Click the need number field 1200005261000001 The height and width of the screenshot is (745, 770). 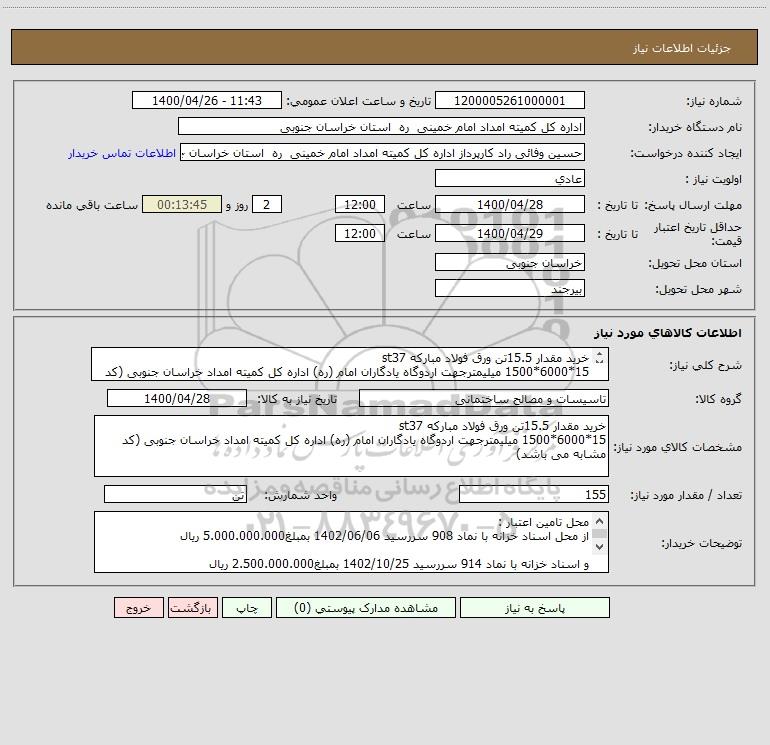[510, 101]
